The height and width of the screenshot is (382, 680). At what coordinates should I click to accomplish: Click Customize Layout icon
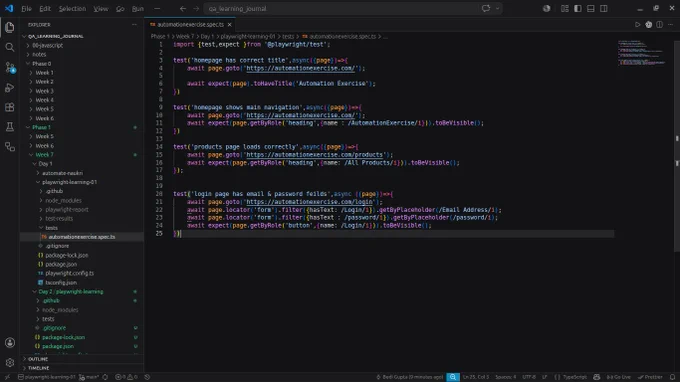pyautogui.click(x=565, y=9)
